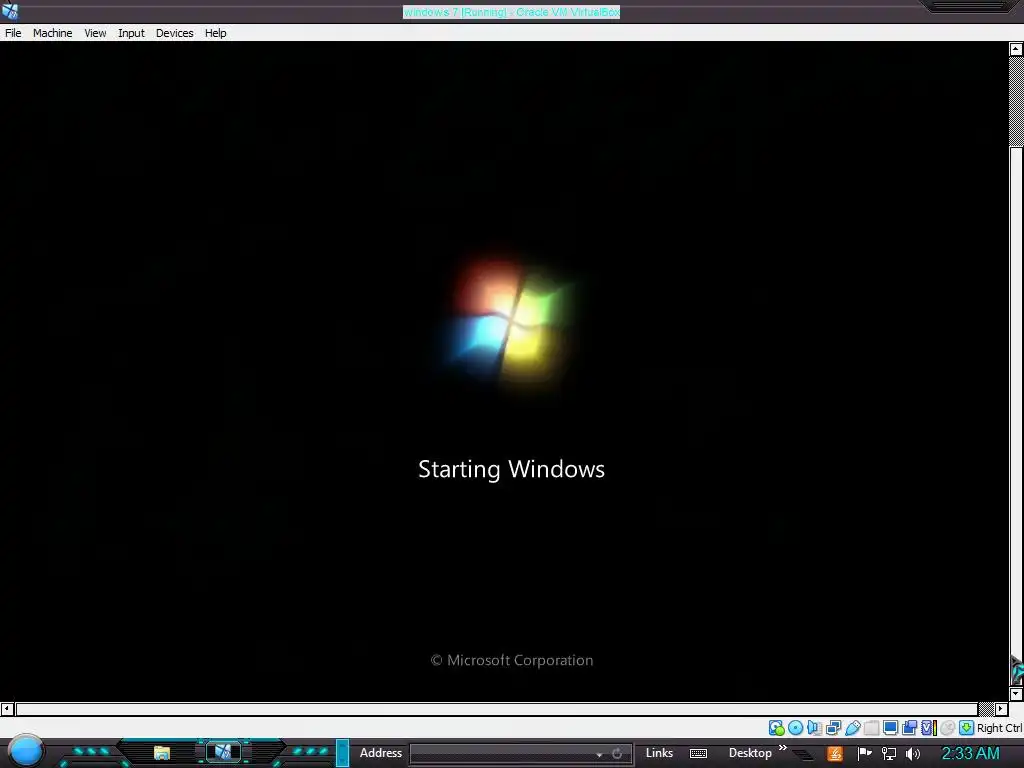Click the recording status icon
This screenshot has height=768, width=1024.
[x=909, y=728]
